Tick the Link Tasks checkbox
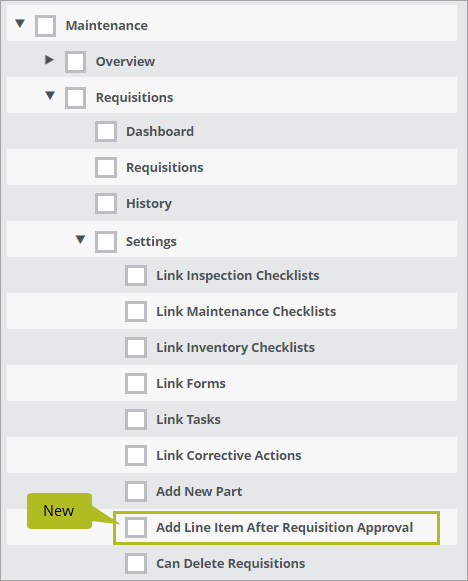This screenshot has height=581, width=468. [x=136, y=419]
